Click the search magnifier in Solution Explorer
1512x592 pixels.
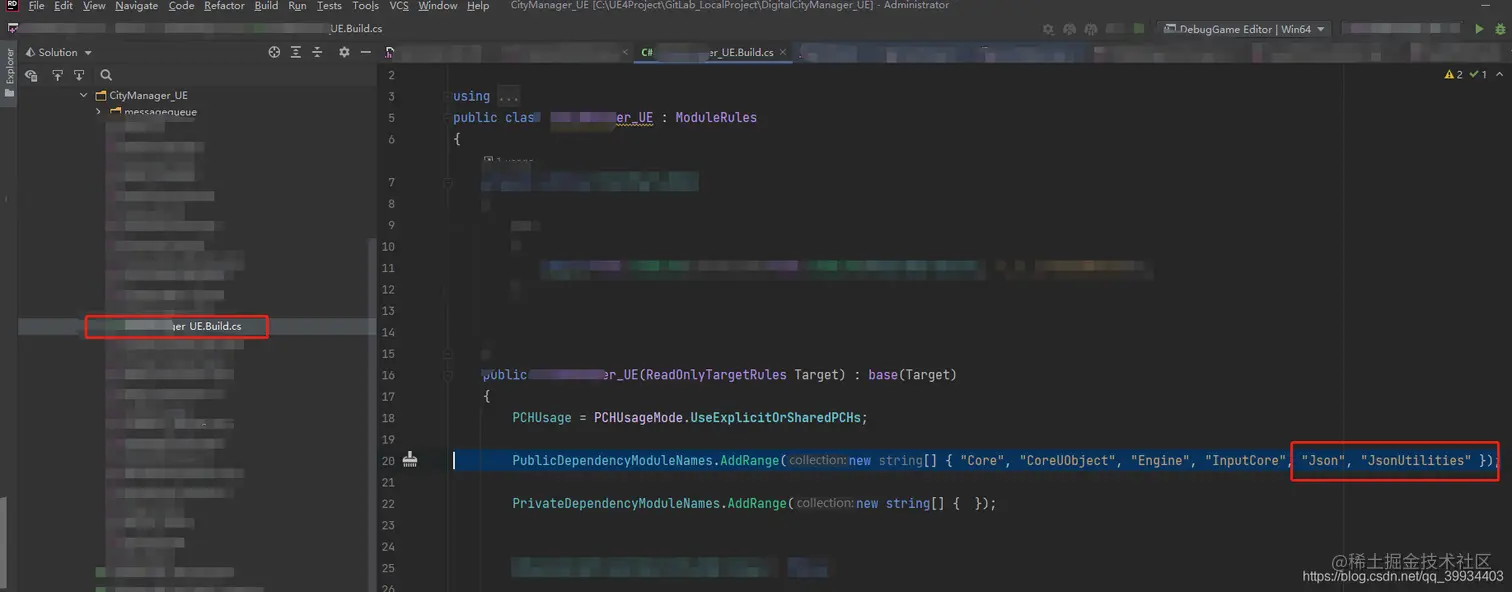[x=106, y=75]
